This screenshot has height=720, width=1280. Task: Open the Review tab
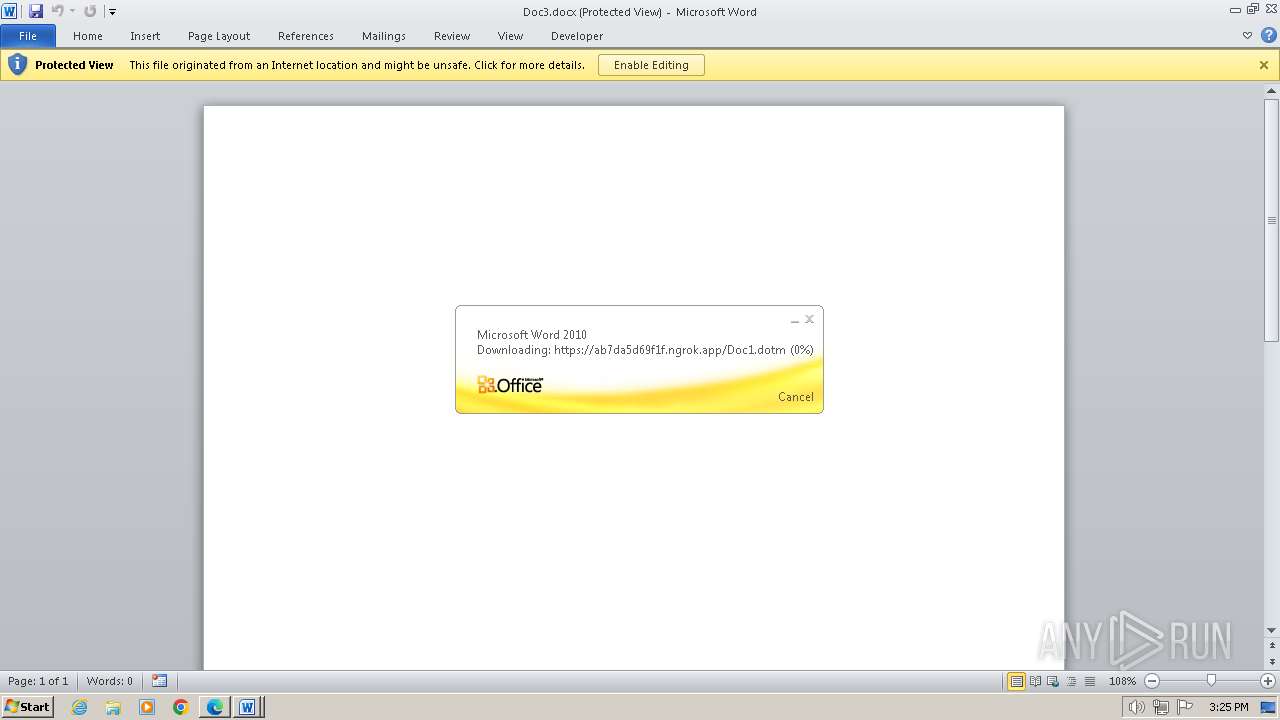click(x=452, y=36)
